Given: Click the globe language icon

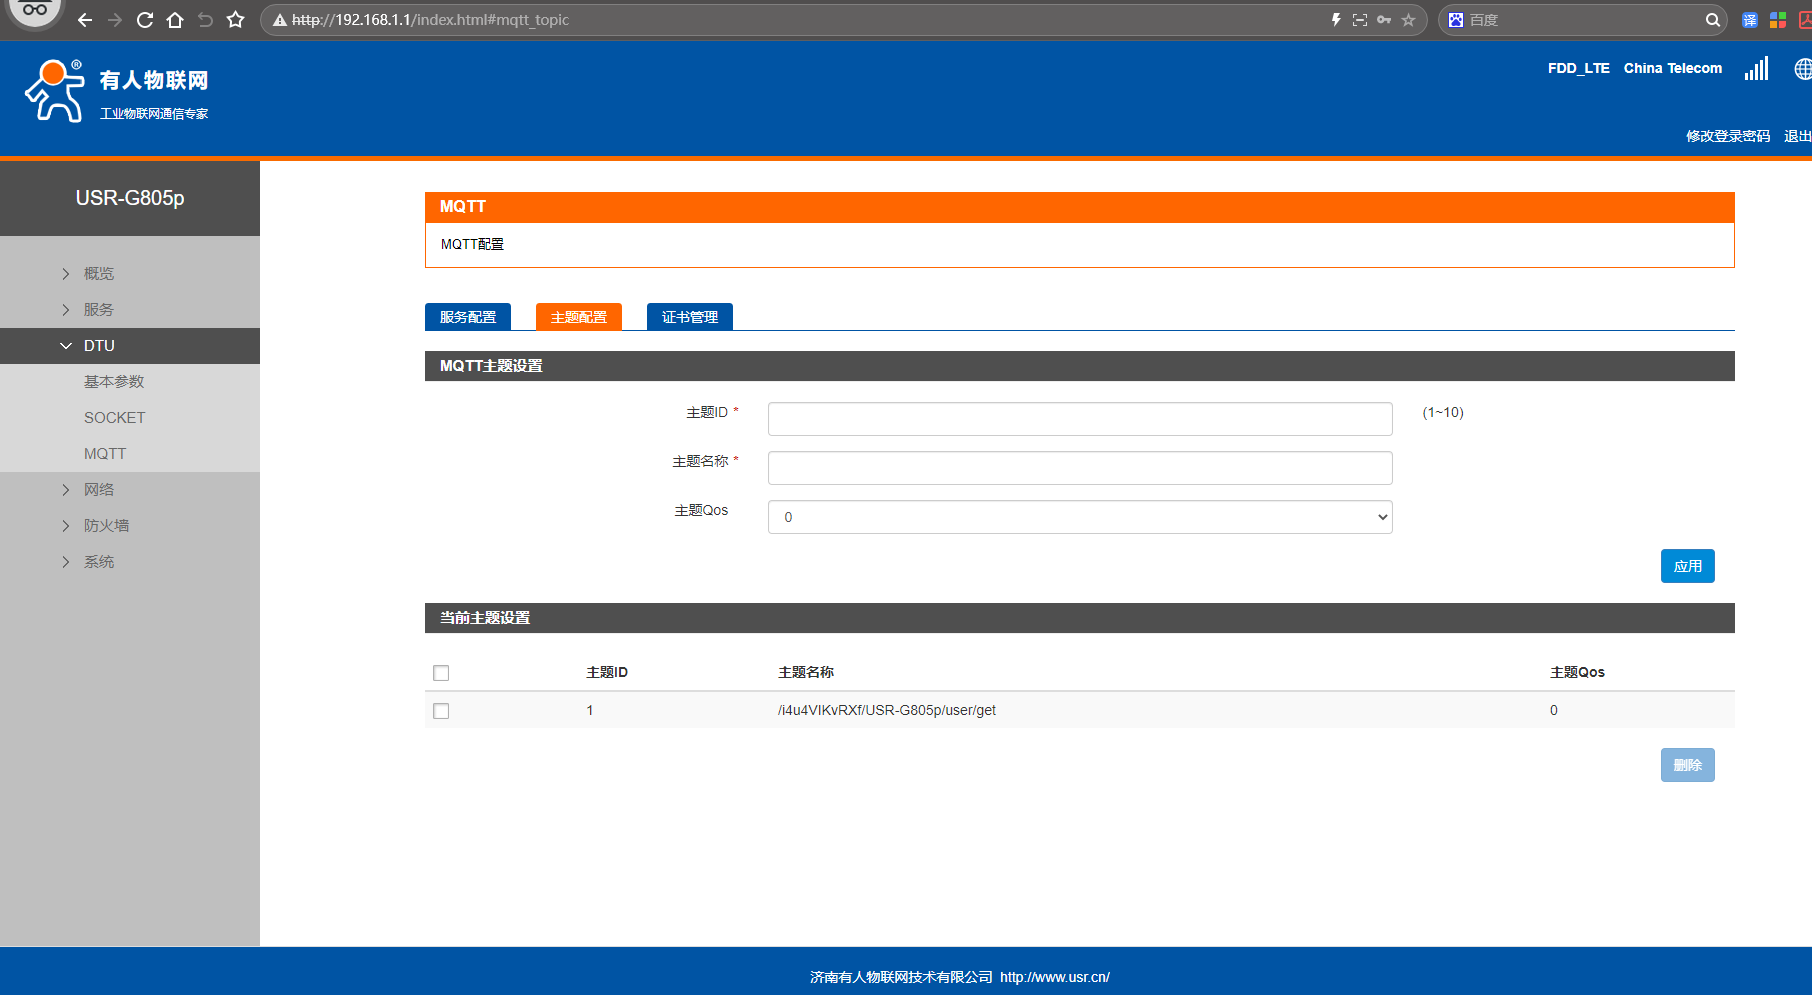Looking at the screenshot, I should (1802, 68).
